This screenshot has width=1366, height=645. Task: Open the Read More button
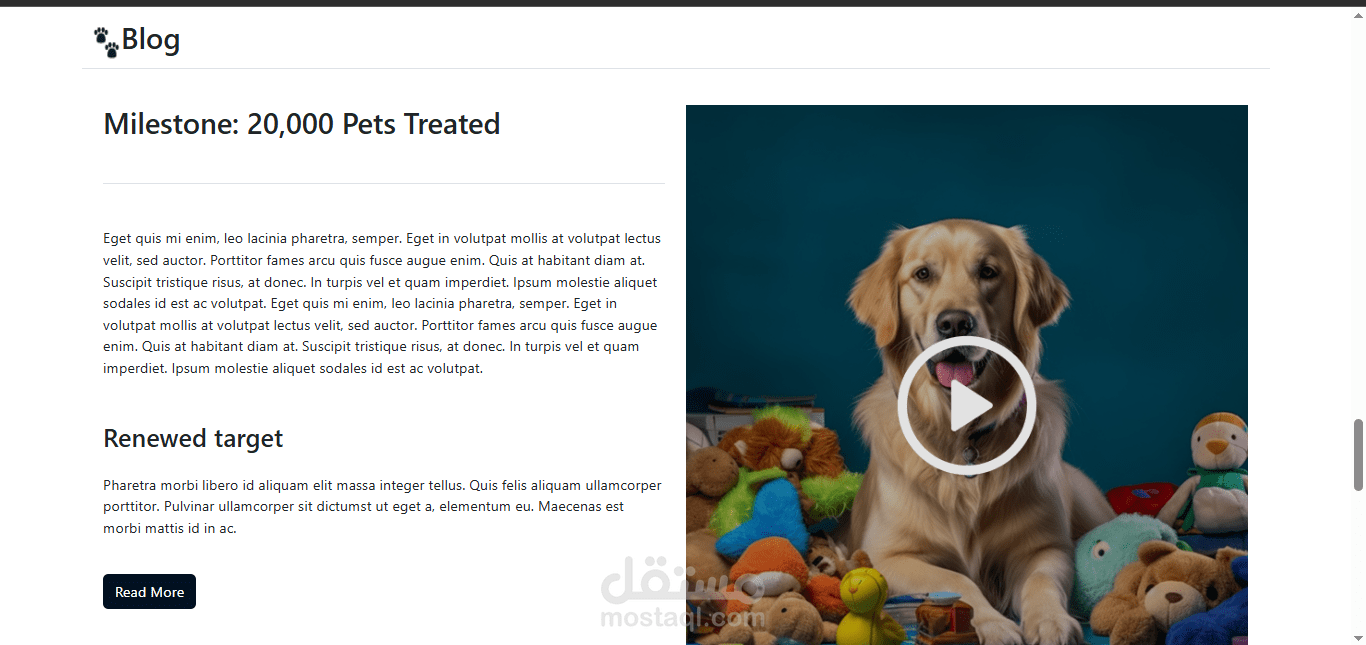pyautogui.click(x=149, y=592)
